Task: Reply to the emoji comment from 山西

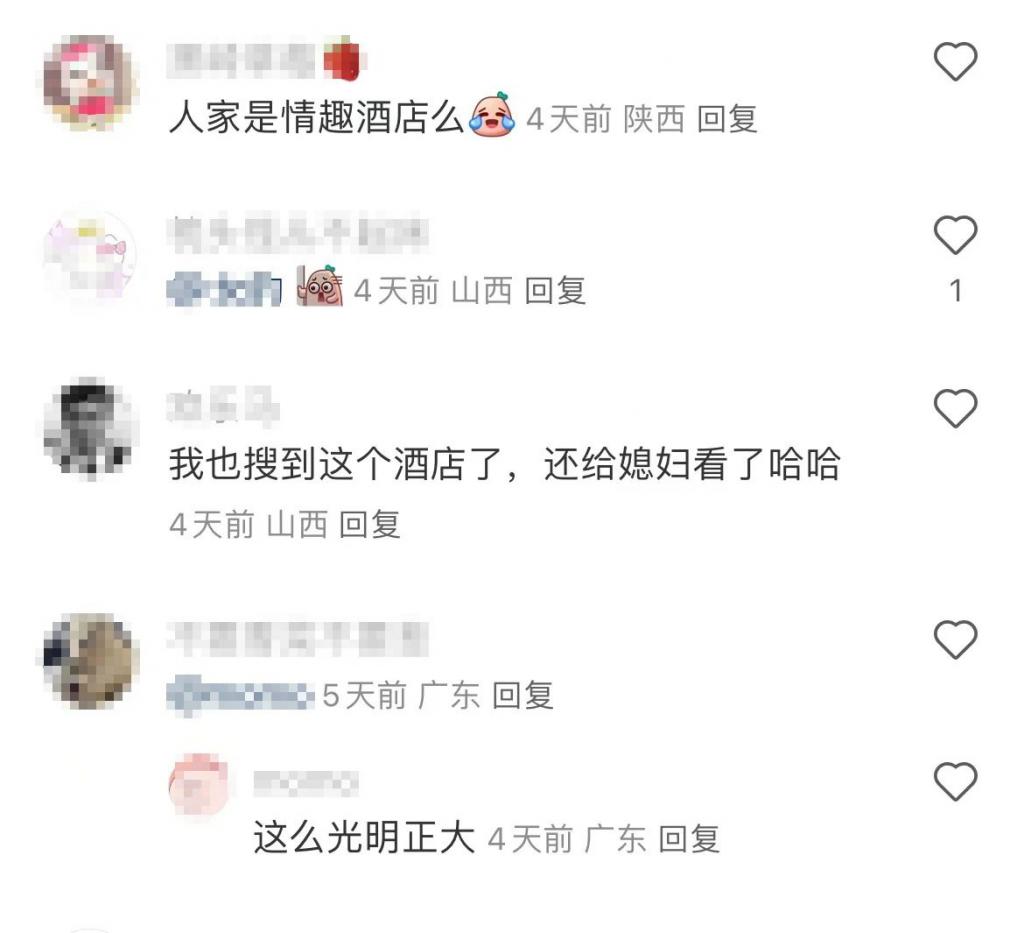Action: click(x=555, y=291)
